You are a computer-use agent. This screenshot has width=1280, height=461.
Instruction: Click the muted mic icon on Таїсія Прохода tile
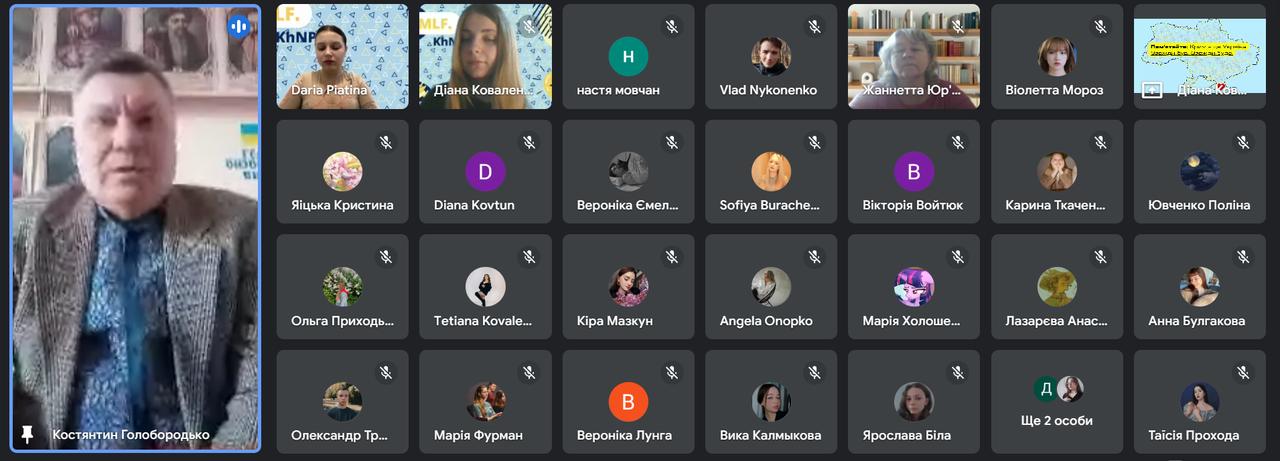coord(1243,373)
